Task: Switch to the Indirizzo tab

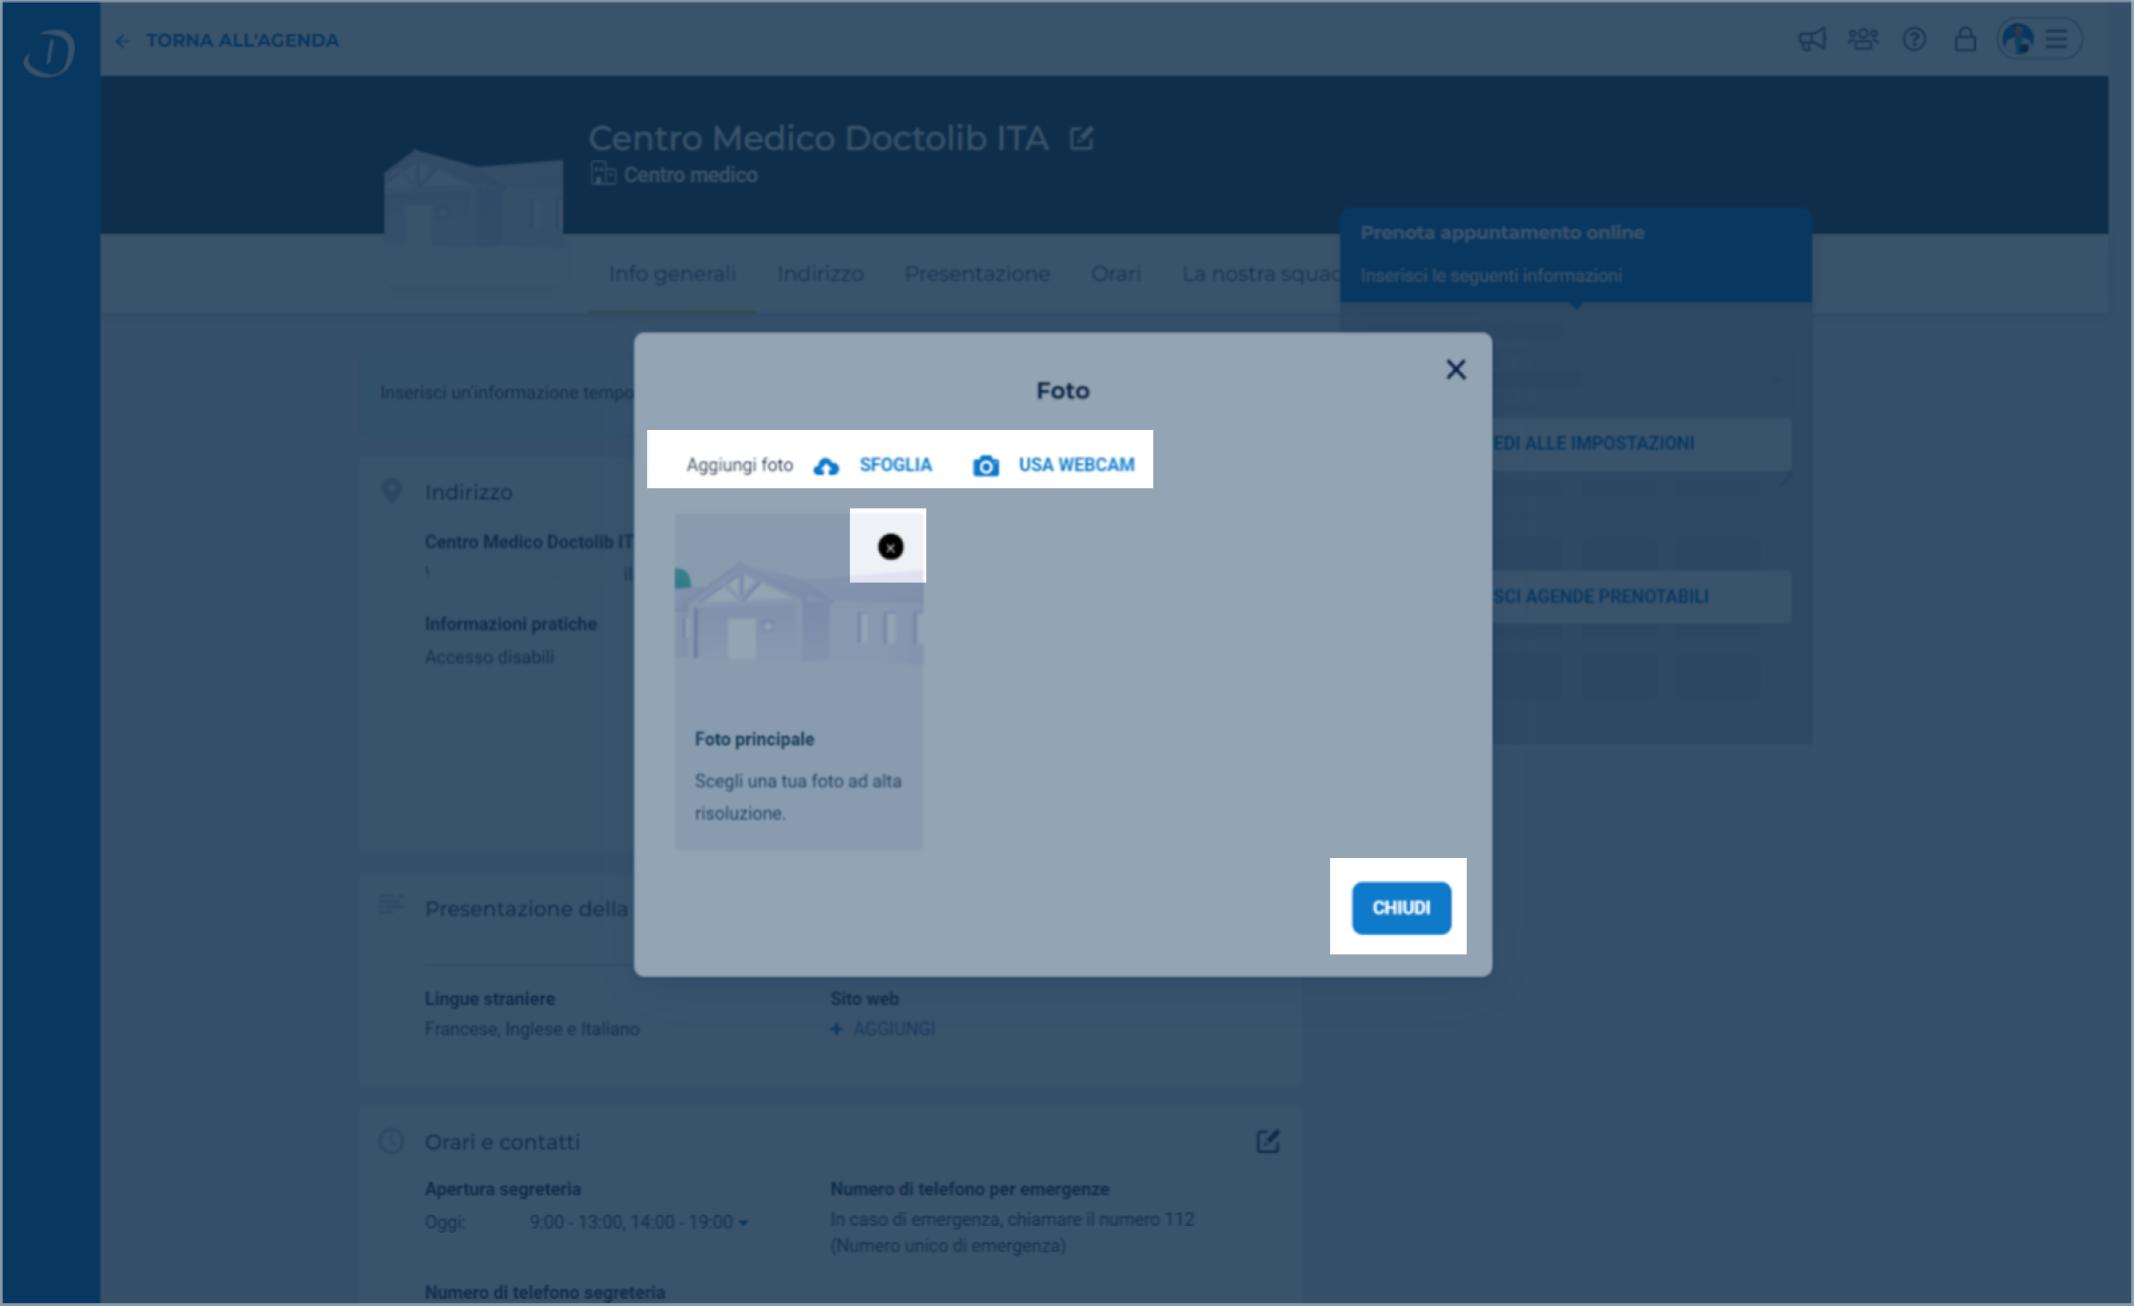Action: point(820,274)
